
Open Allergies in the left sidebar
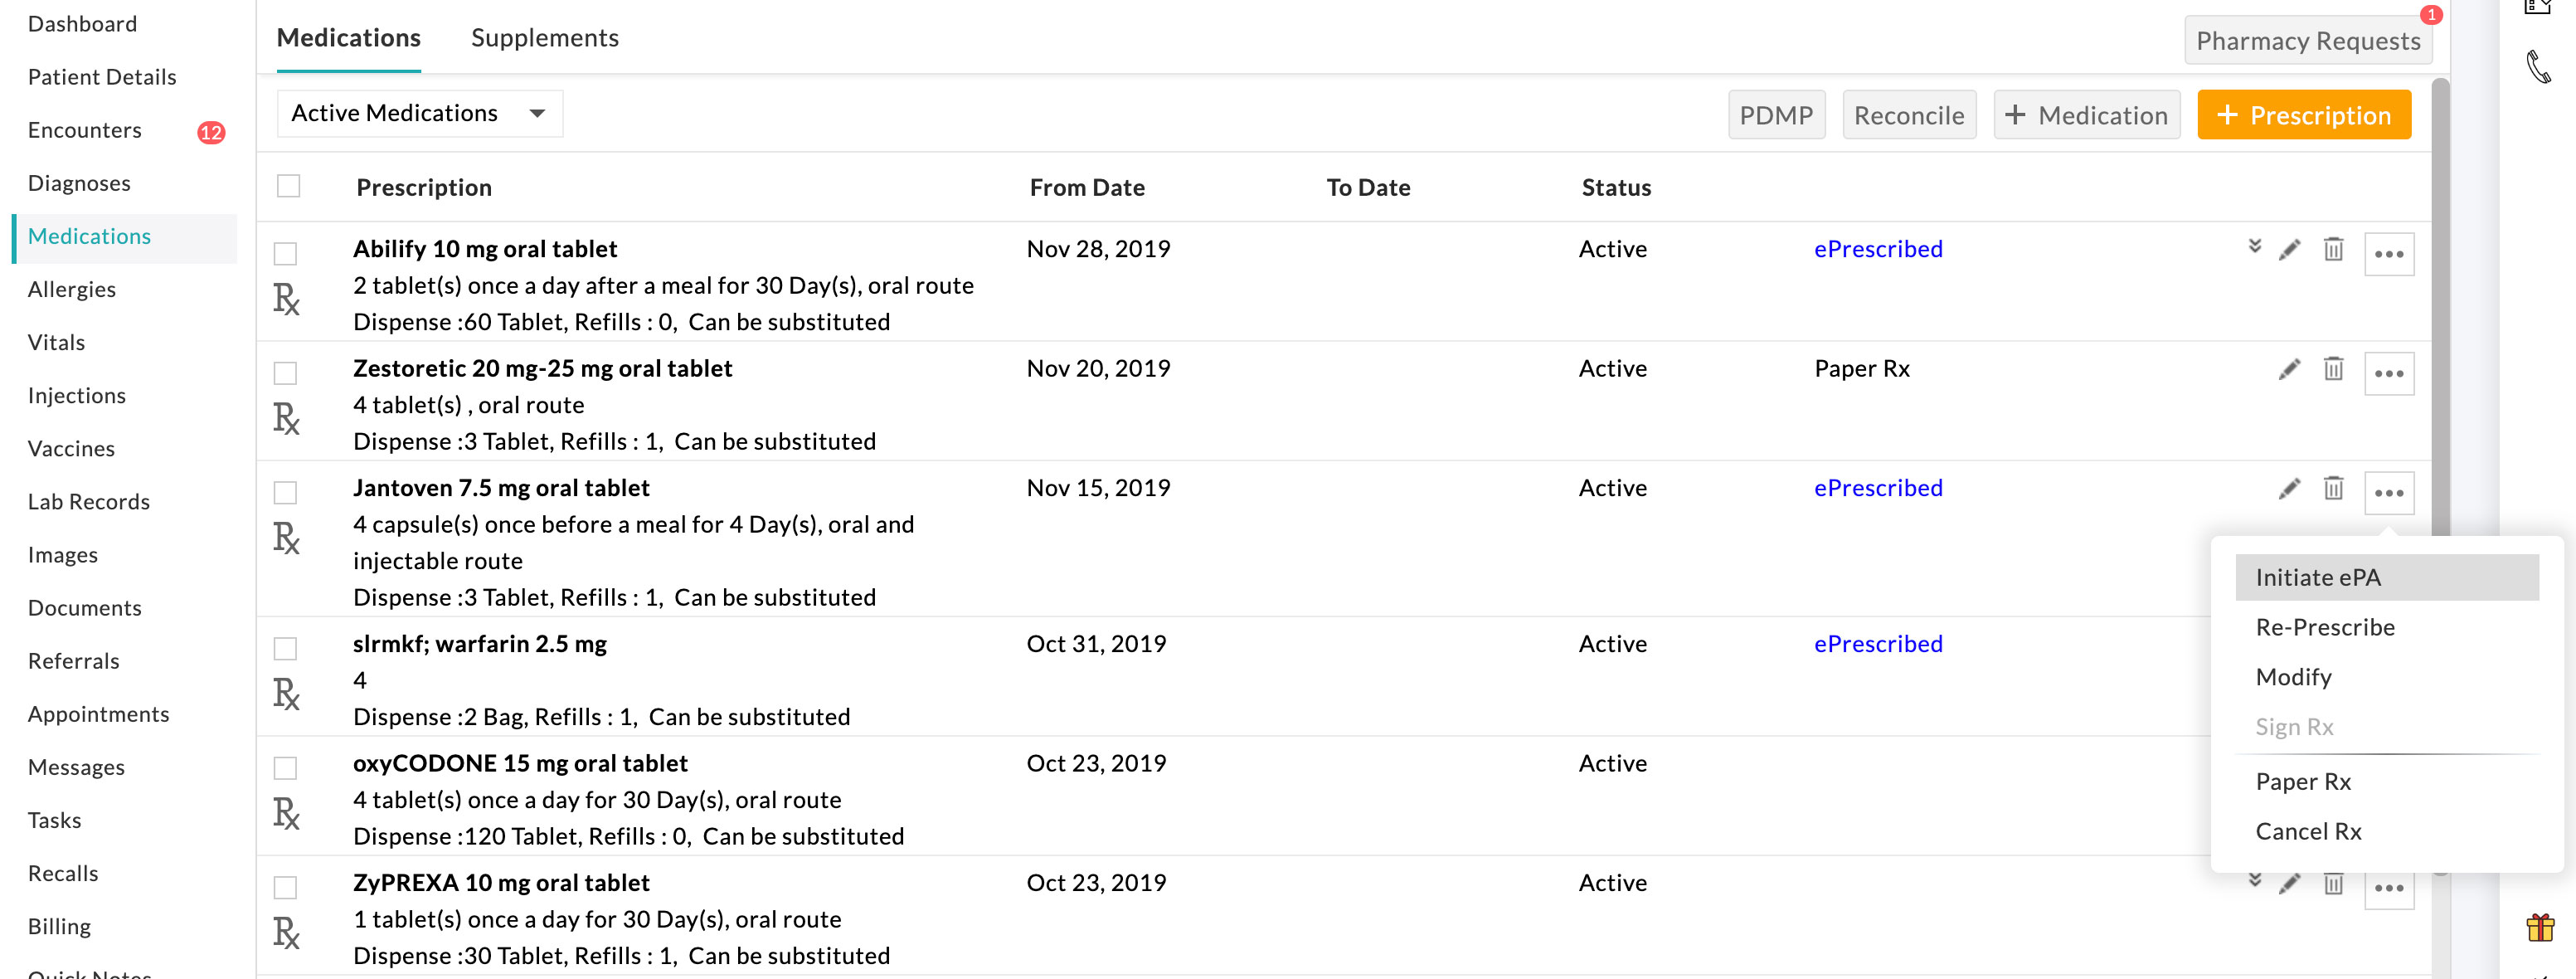pyautogui.click(x=72, y=290)
